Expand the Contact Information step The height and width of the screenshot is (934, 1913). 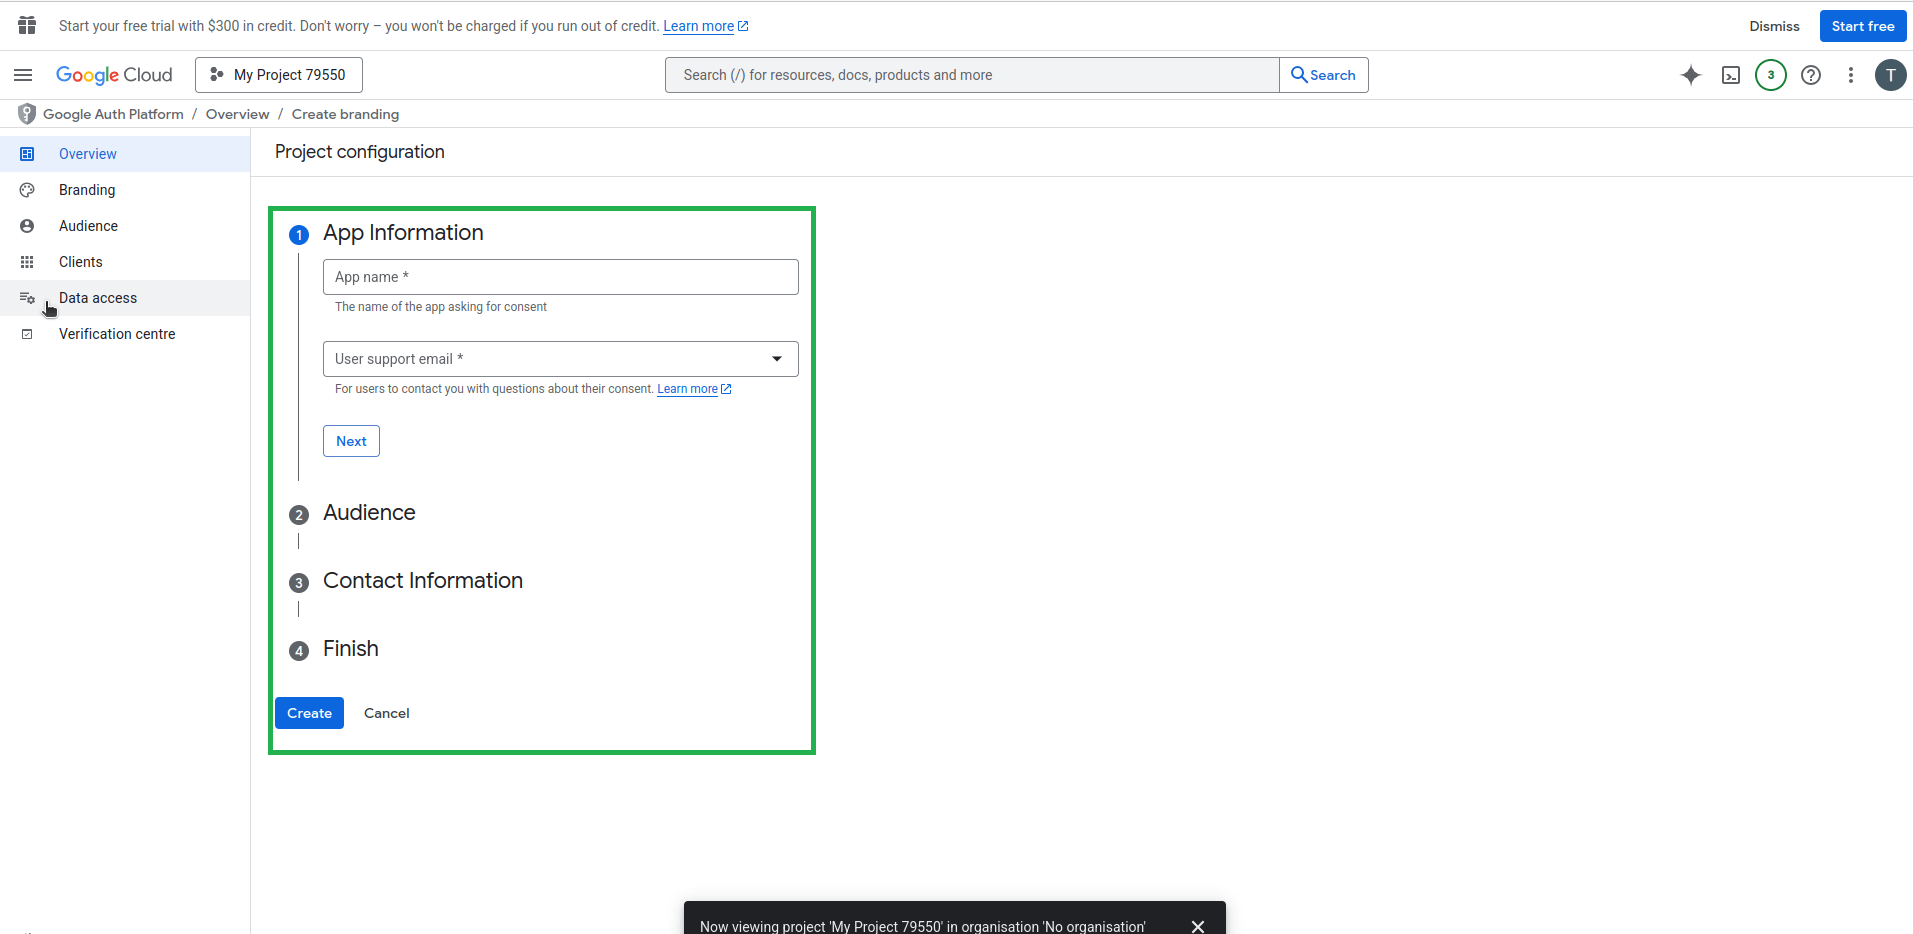(422, 581)
